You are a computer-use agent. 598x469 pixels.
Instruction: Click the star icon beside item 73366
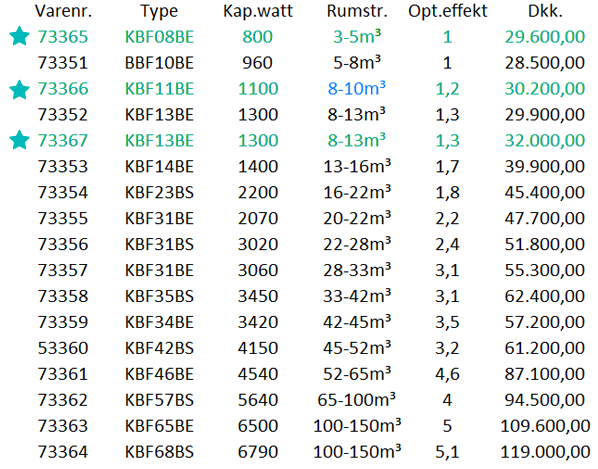19,90
